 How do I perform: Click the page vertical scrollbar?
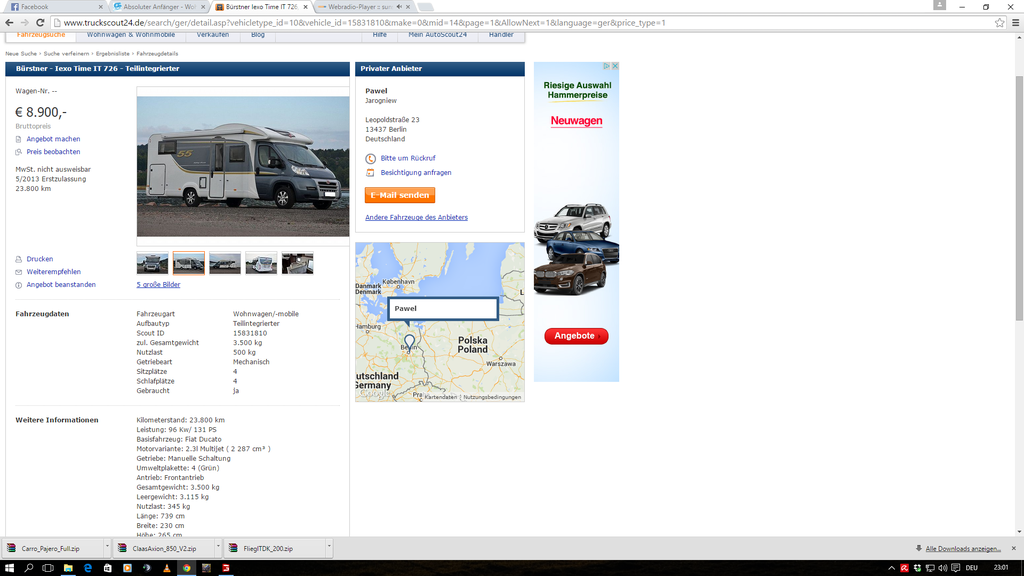1018,200
